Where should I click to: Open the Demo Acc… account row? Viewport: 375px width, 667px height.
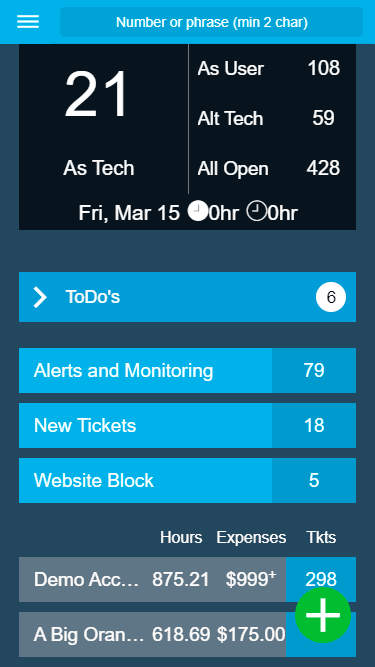tap(153, 579)
